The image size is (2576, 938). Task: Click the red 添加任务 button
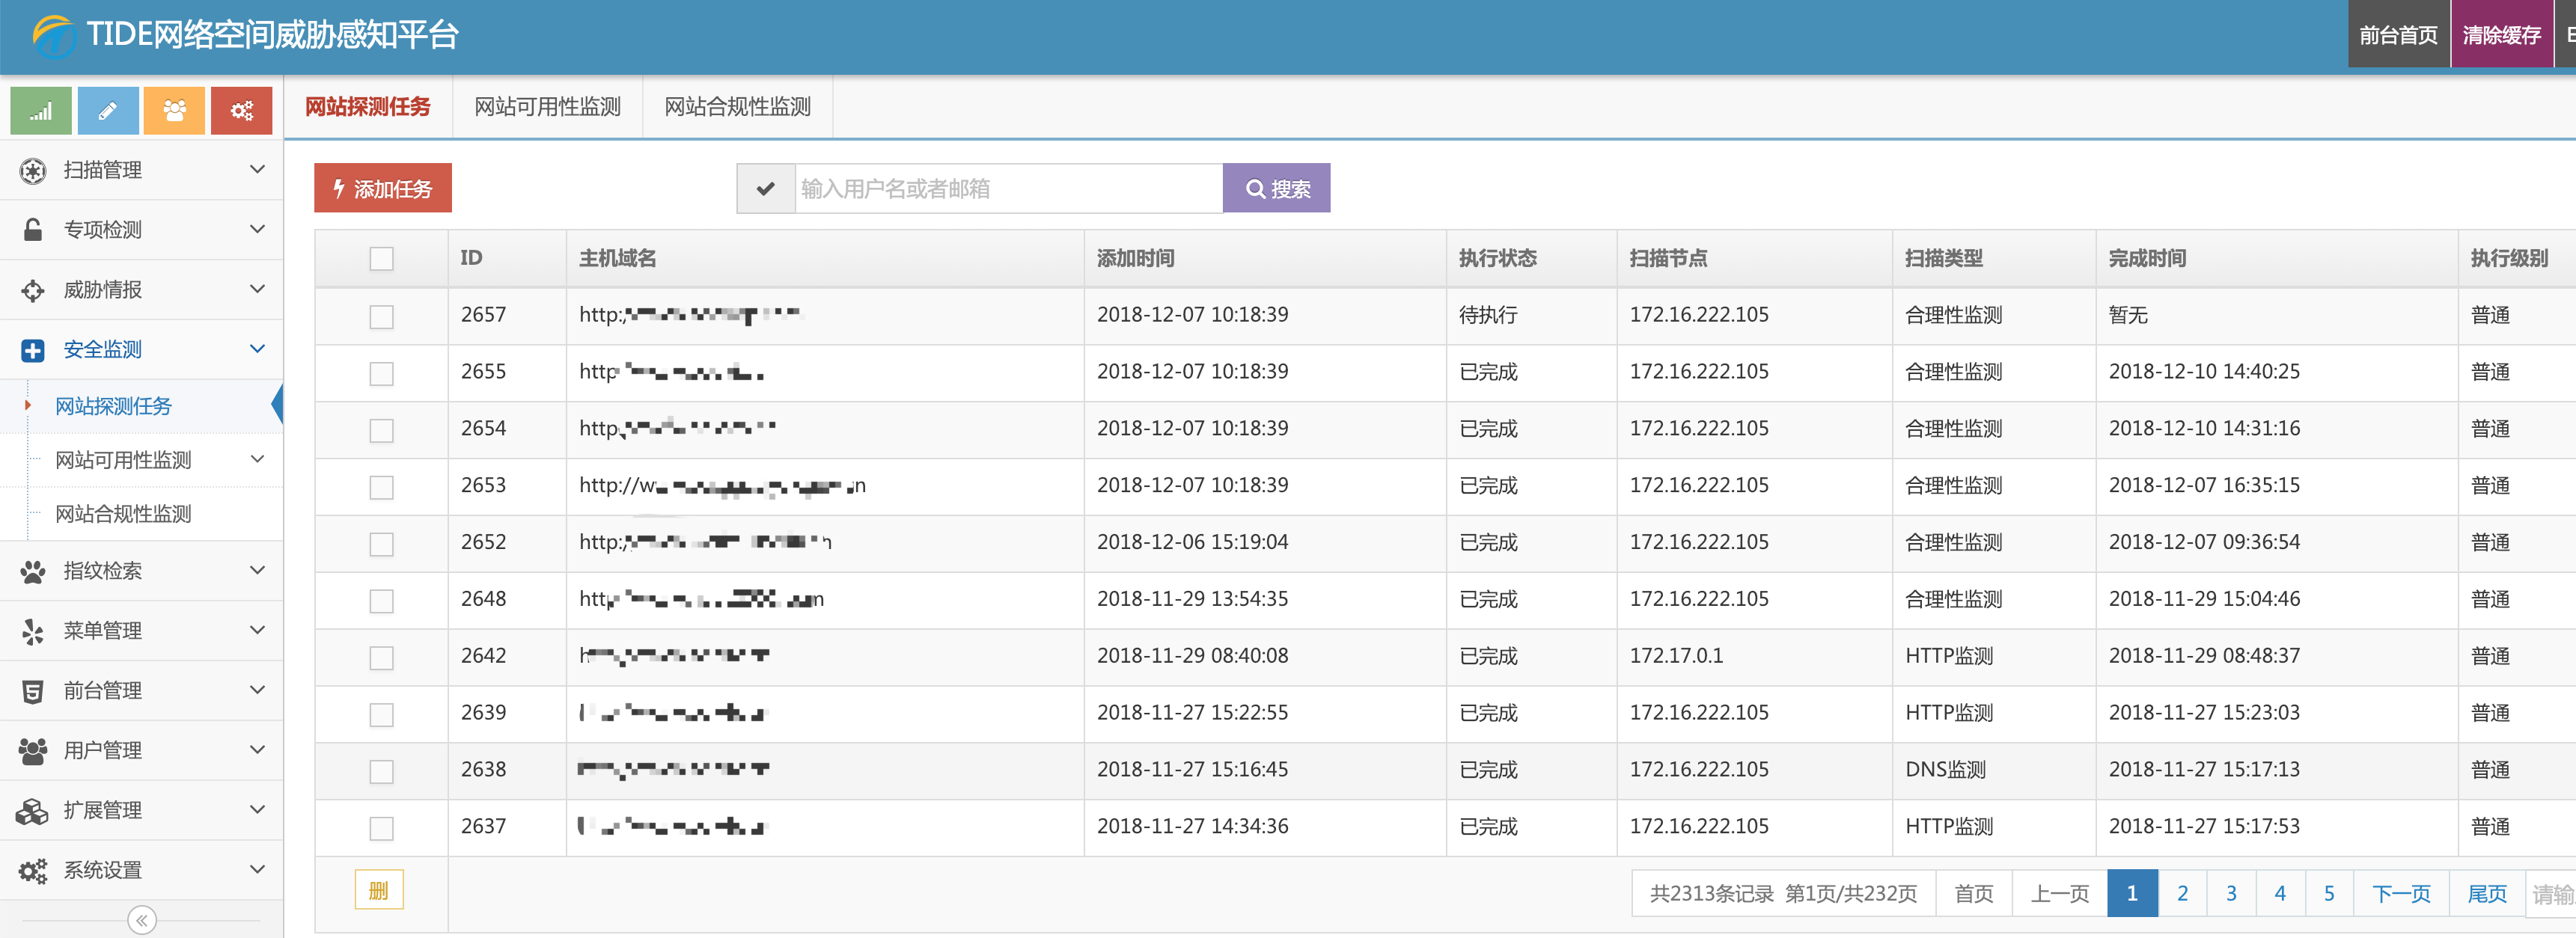click(x=383, y=189)
